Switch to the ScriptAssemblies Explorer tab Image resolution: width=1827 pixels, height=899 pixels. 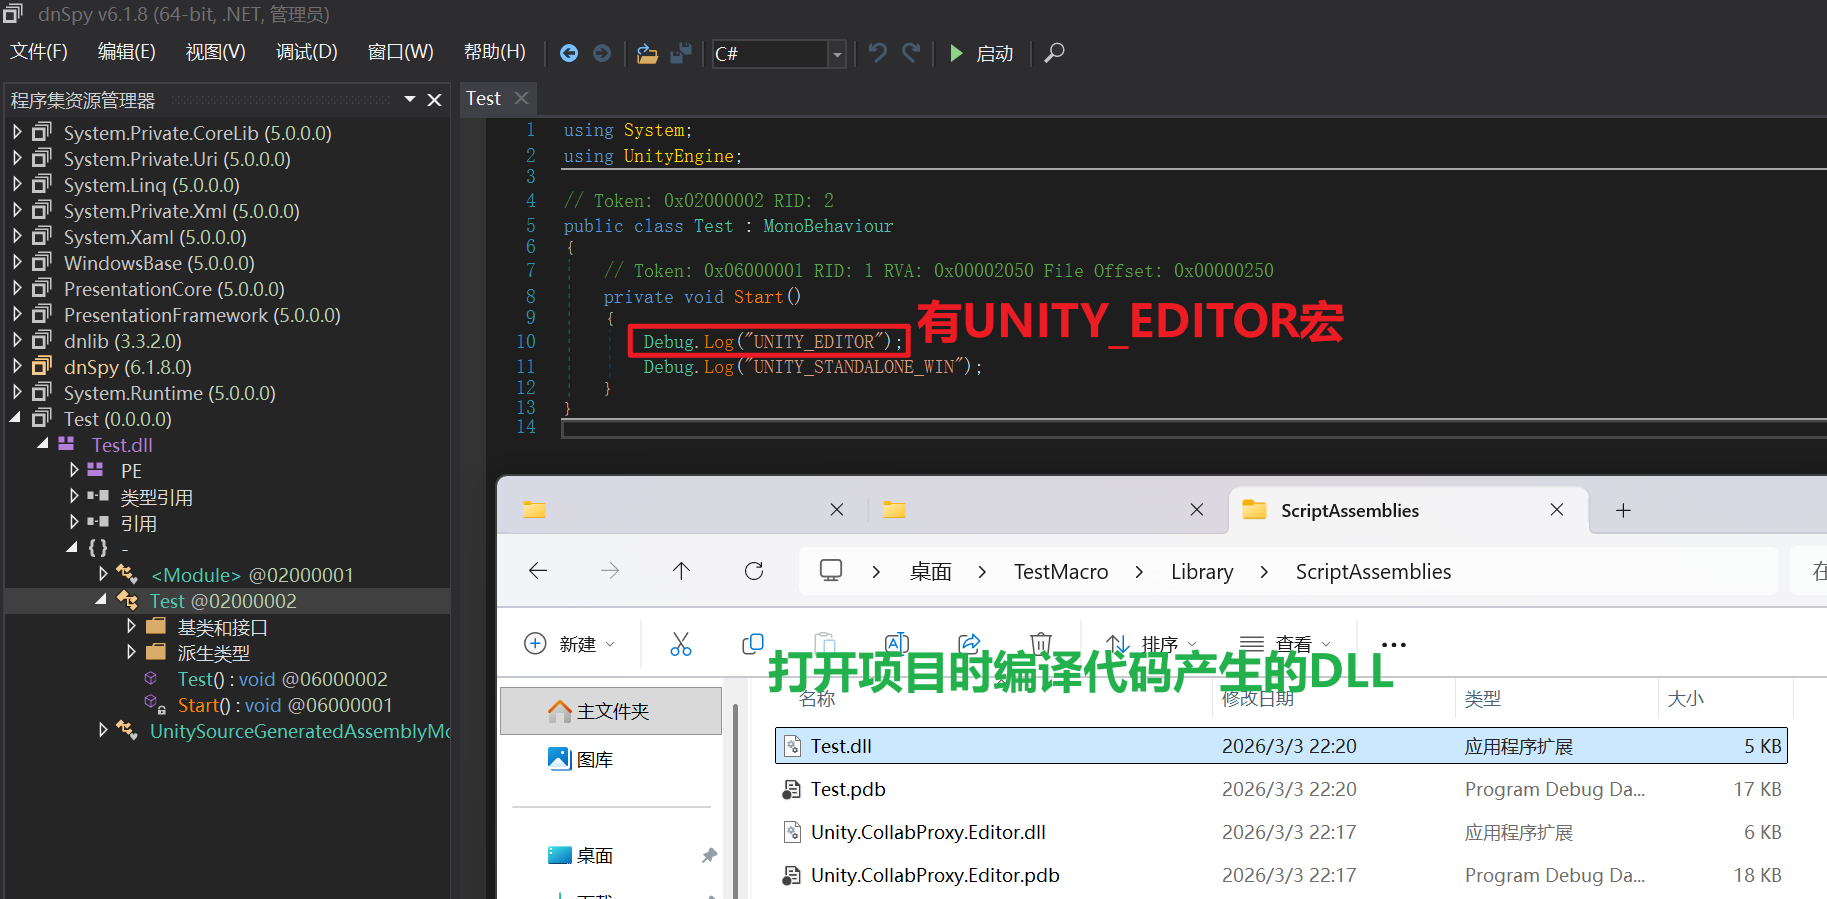click(x=1349, y=510)
